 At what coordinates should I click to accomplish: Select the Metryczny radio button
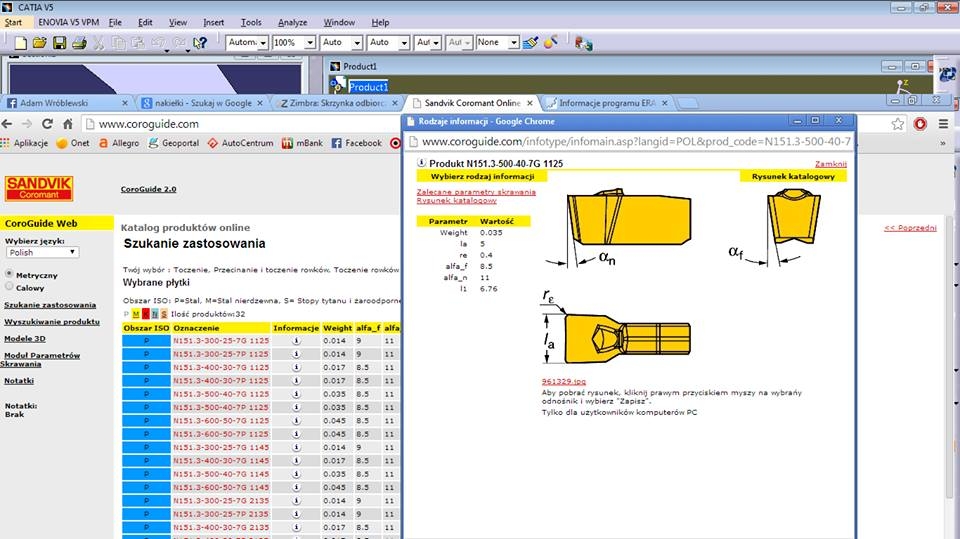tap(9, 273)
